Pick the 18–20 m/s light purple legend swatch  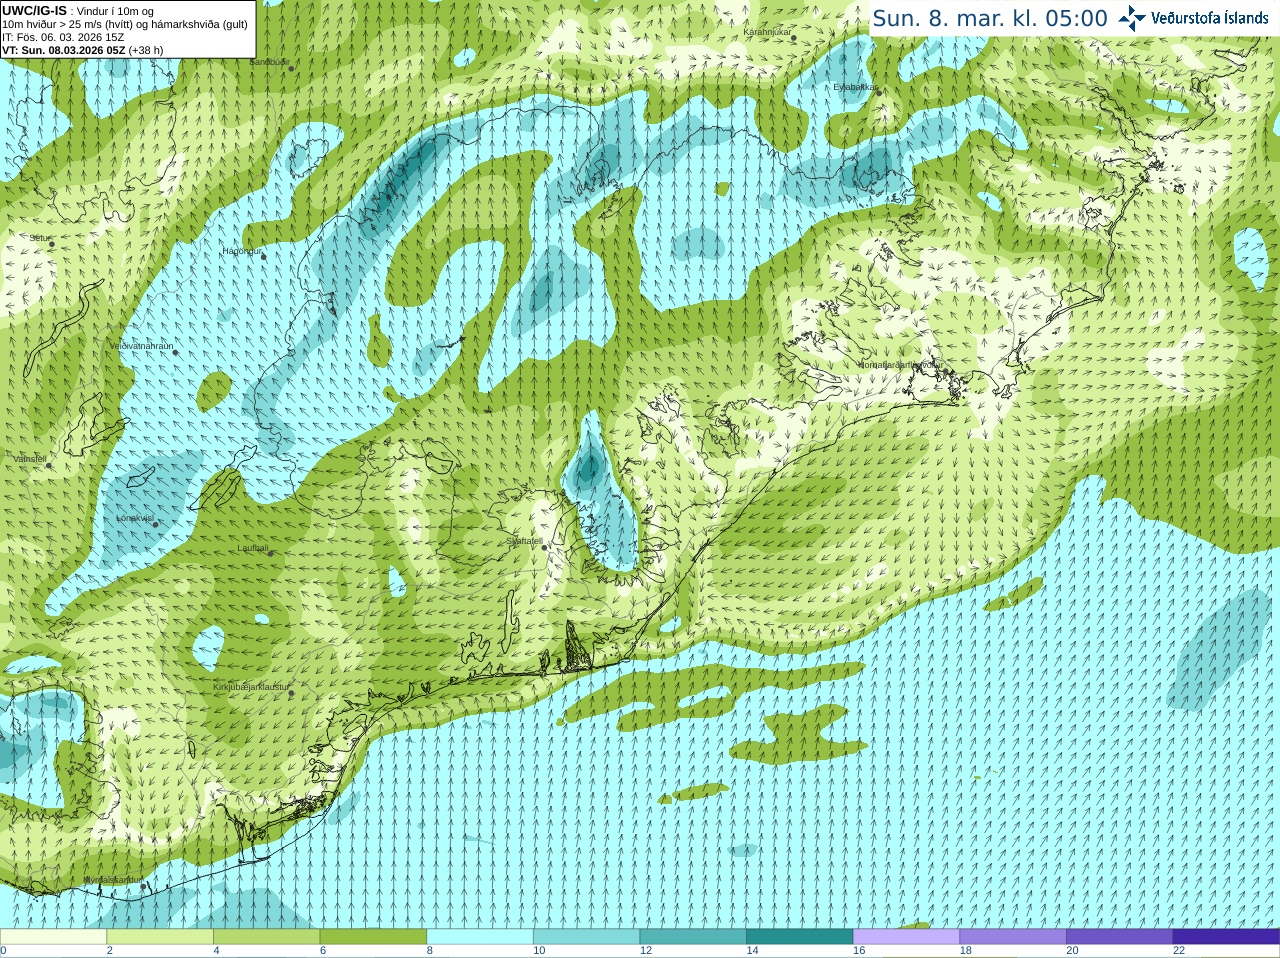pos(1013,937)
